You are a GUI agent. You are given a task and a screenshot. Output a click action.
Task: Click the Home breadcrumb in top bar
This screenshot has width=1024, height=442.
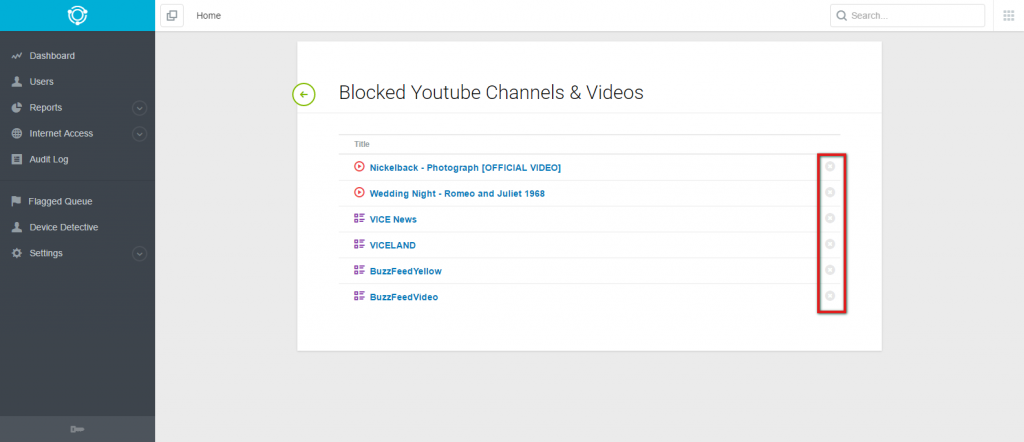(208, 16)
